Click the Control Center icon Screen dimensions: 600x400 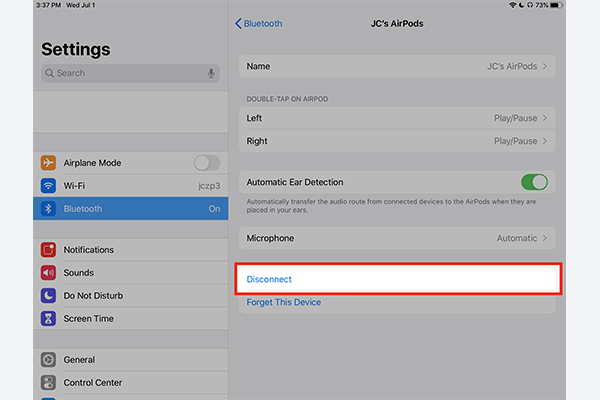[48, 382]
